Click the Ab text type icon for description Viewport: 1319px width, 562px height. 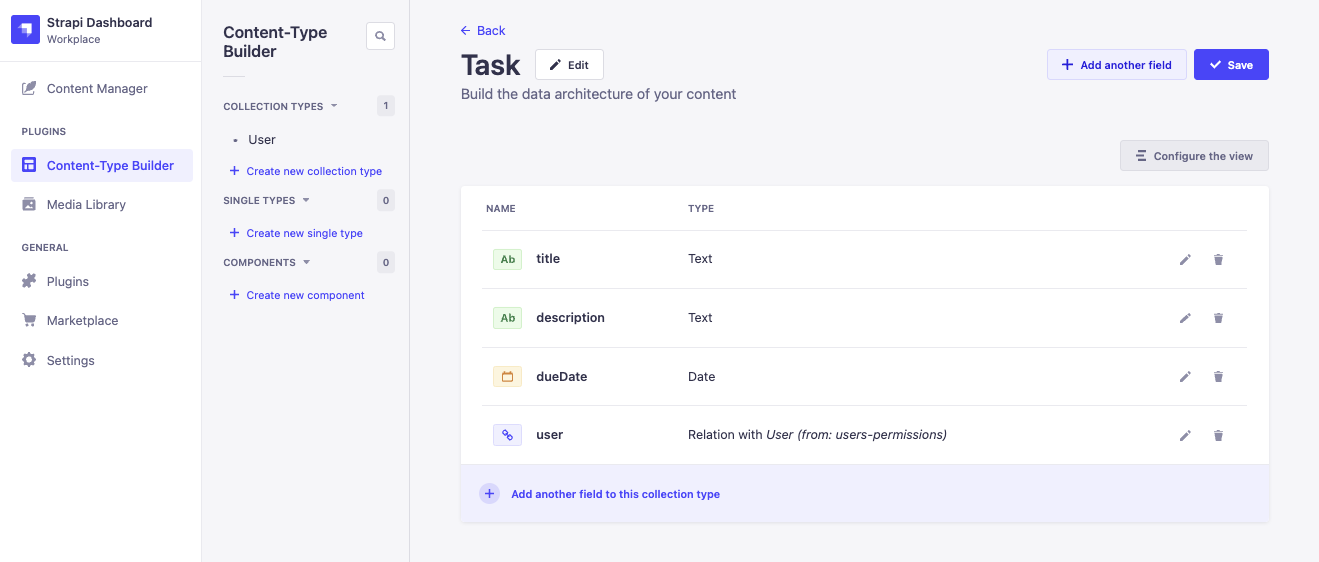click(507, 318)
